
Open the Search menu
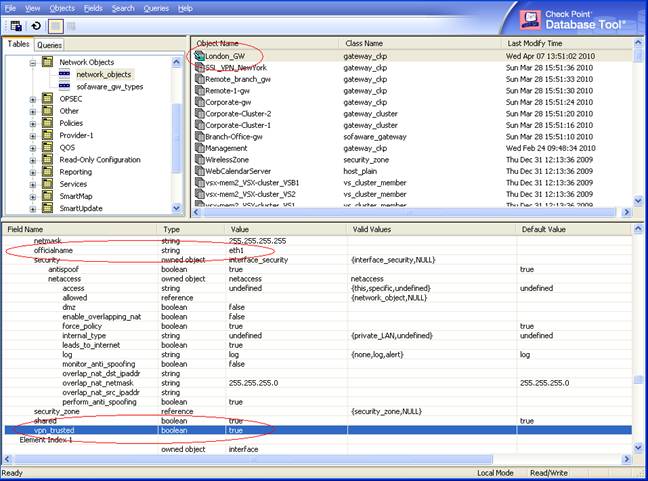(123, 8)
